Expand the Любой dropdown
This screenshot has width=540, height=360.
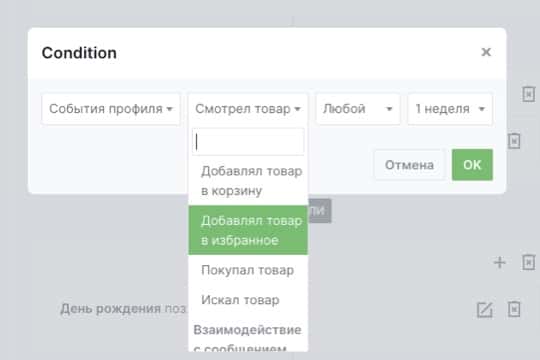pyautogui.click(x=358, y=109)
